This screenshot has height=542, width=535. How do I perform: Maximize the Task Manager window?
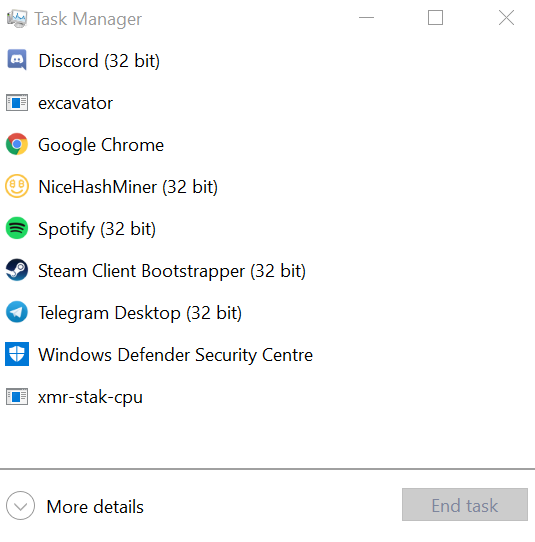tap(435, 18)
